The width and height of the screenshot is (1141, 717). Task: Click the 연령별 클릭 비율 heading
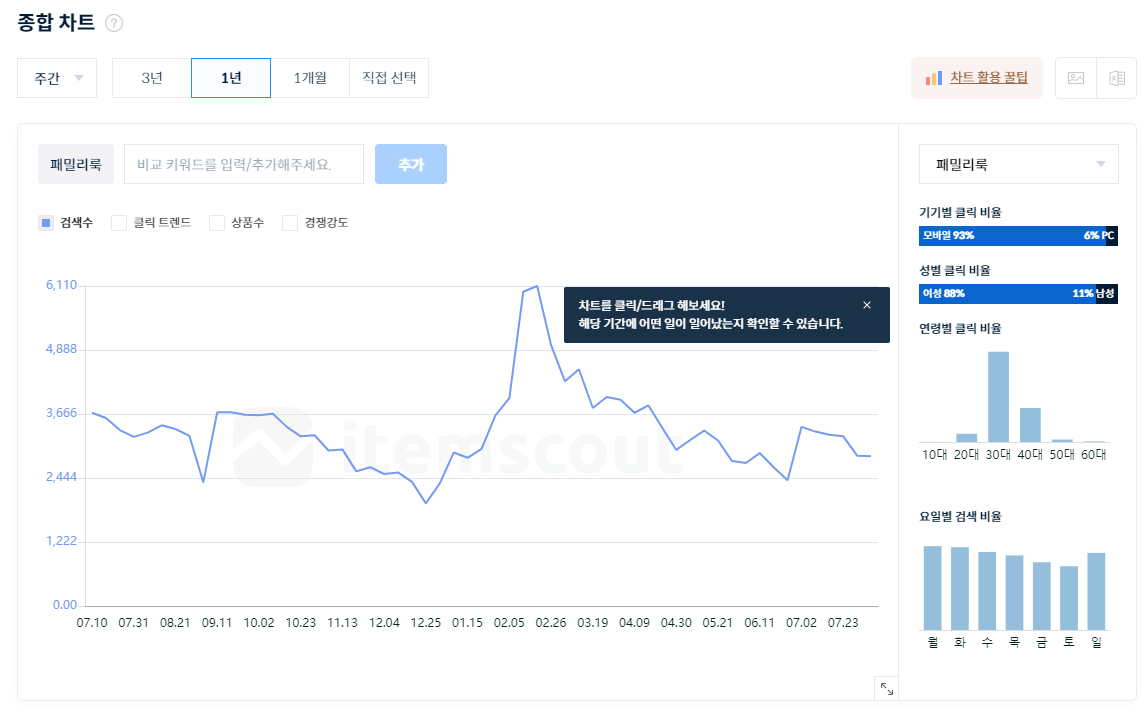[x=960, y=329]
